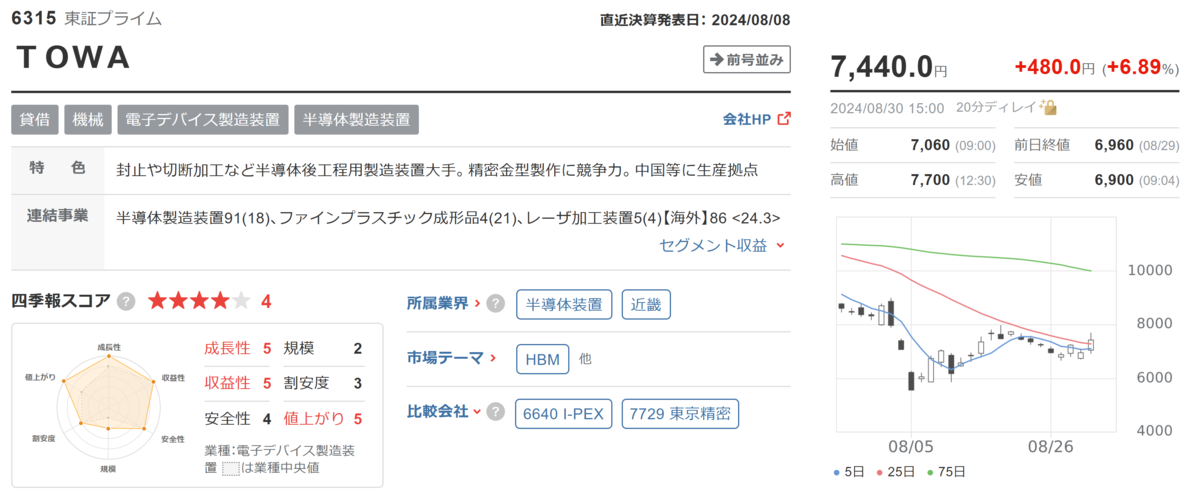Click the HBM theme tag
1200x491 pixels.
pyautogui.click(x=543, y=358)
